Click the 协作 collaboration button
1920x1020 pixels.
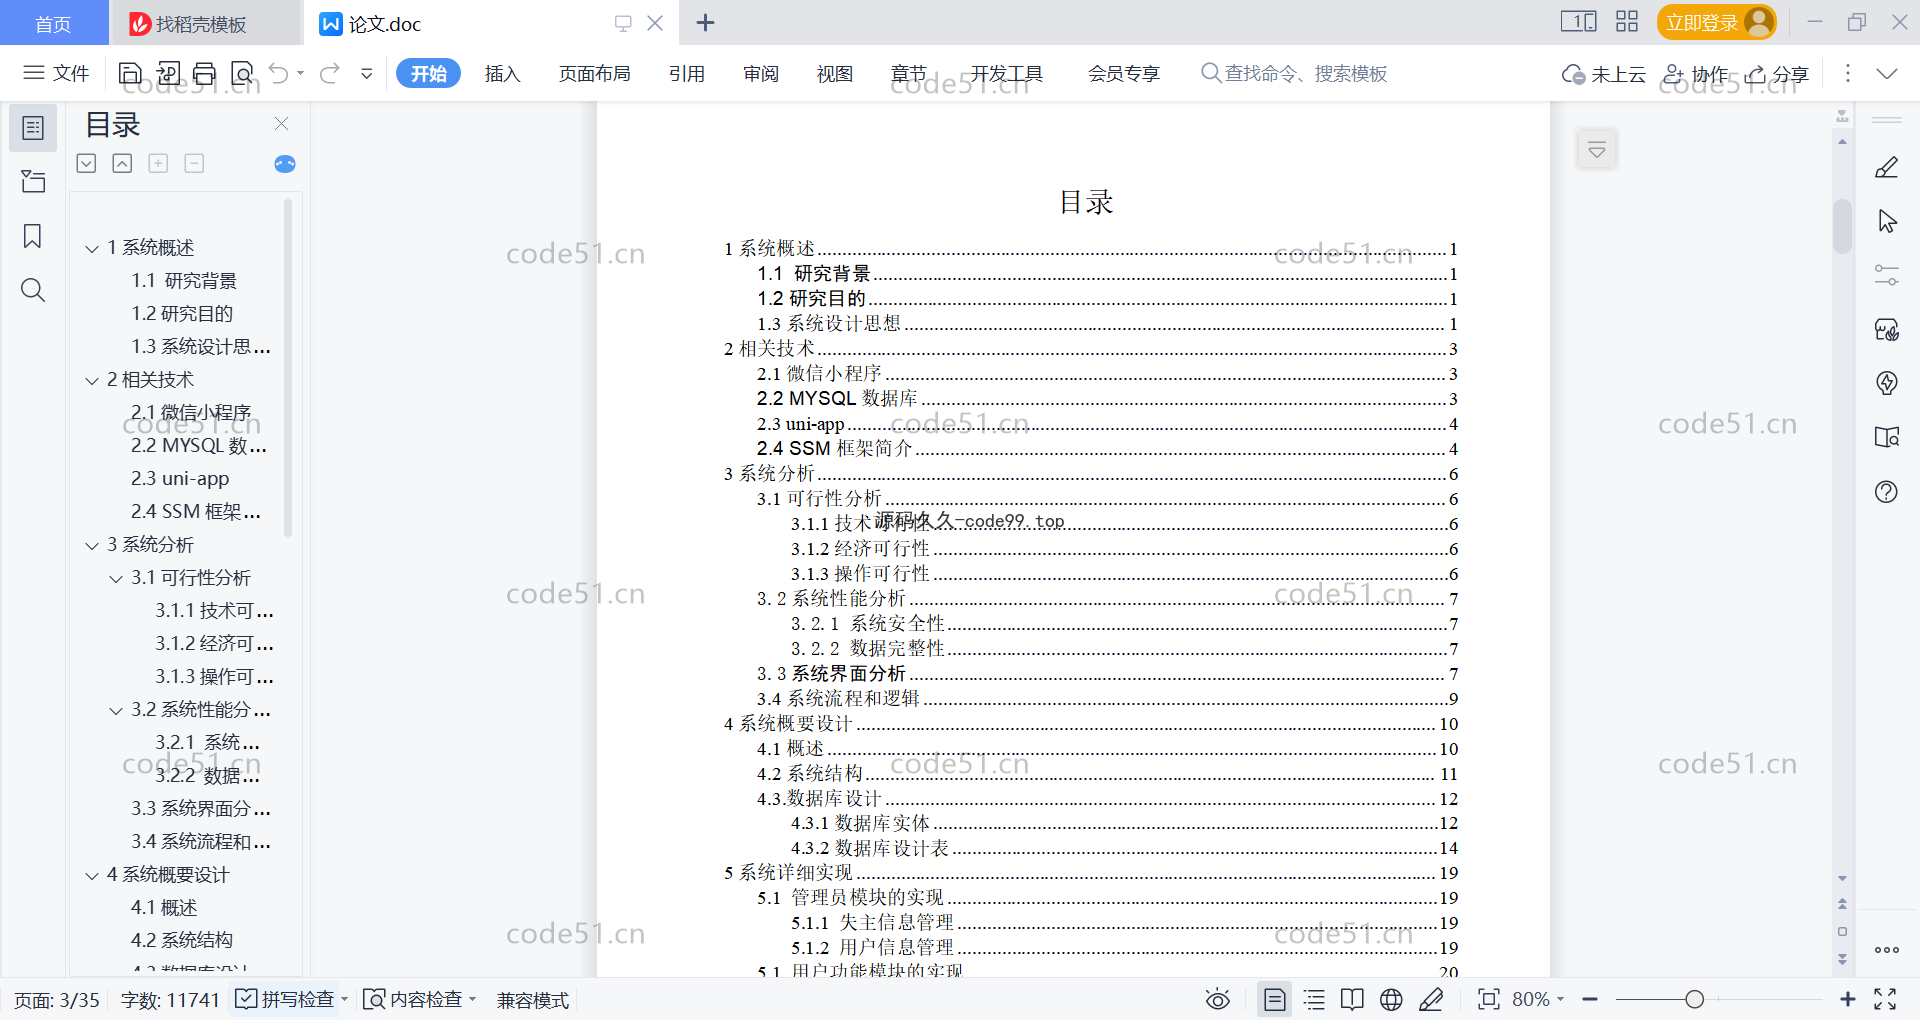click(1696, 73)
